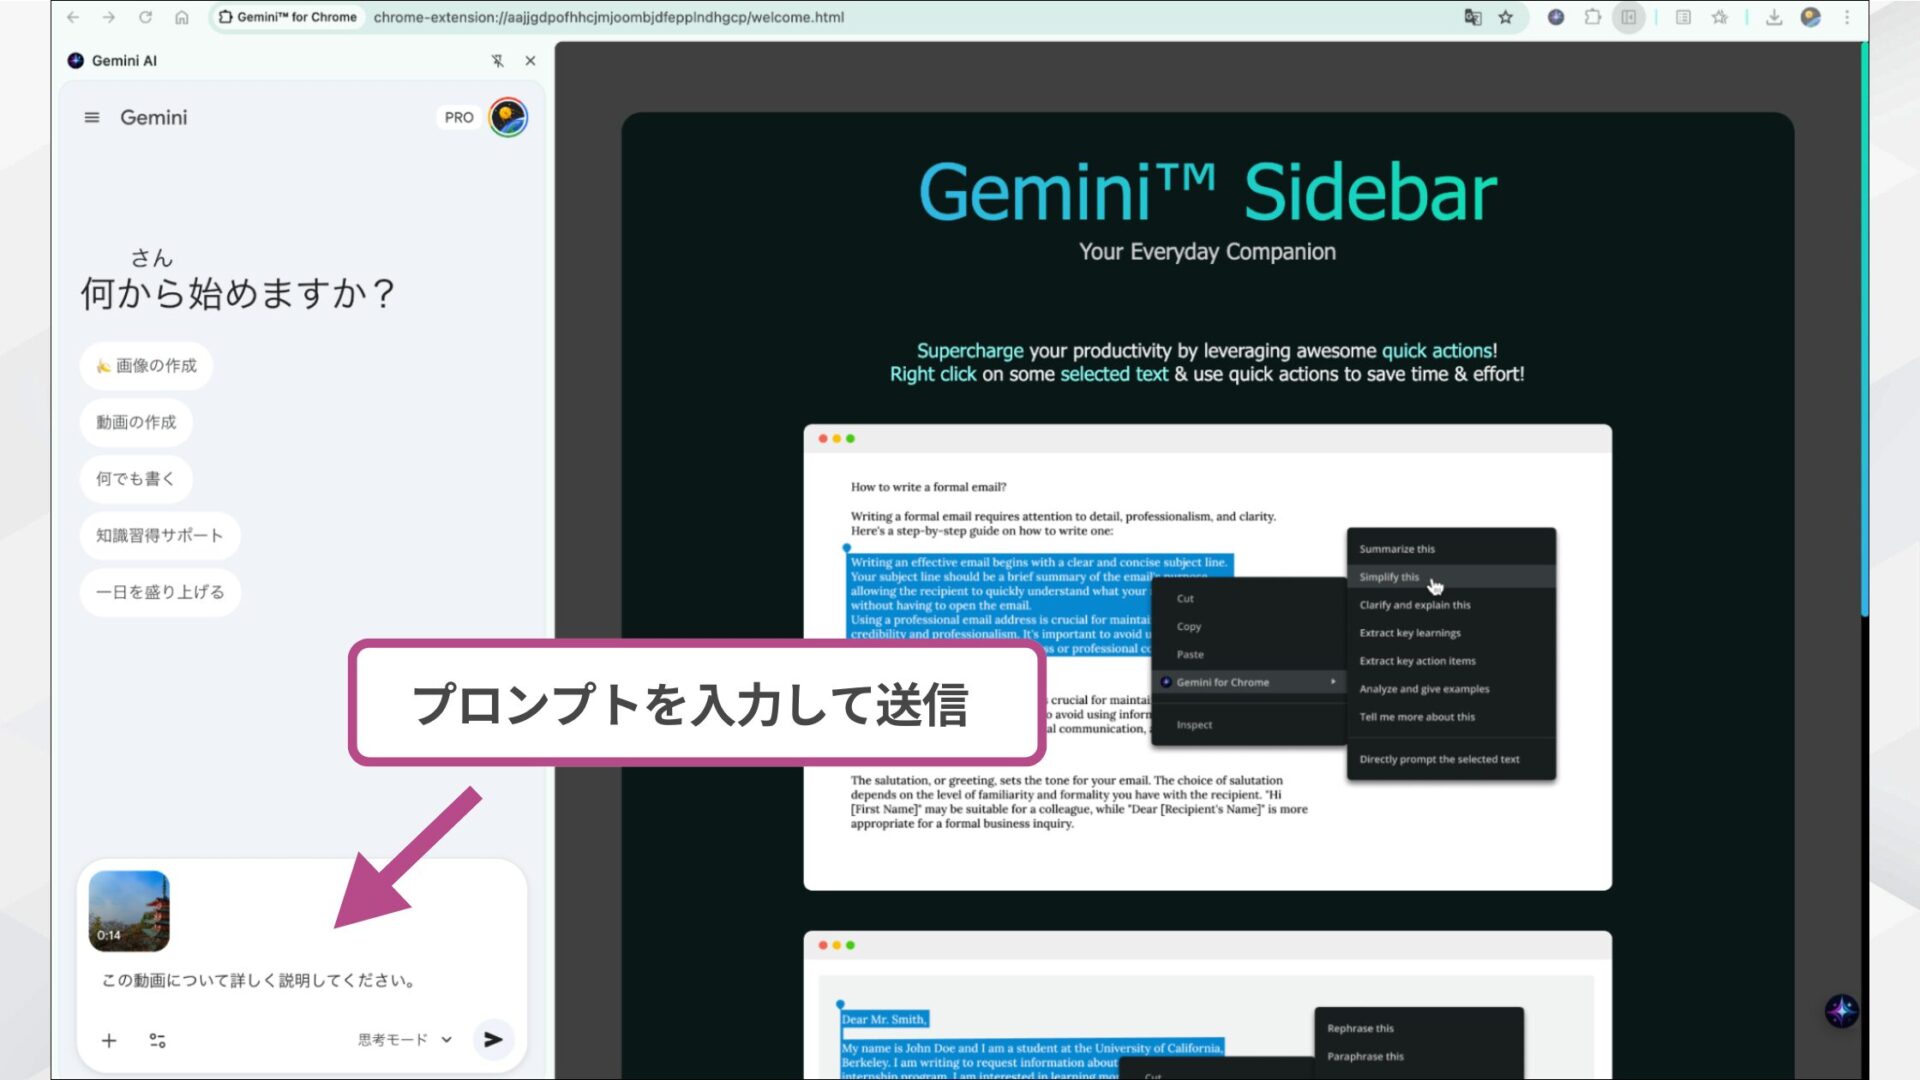Viewport: 1920px width, 1080px height.
Task: Click the Gemini AI logo in sidebar header
Action: pyautogui.click(x=76, y=60)
